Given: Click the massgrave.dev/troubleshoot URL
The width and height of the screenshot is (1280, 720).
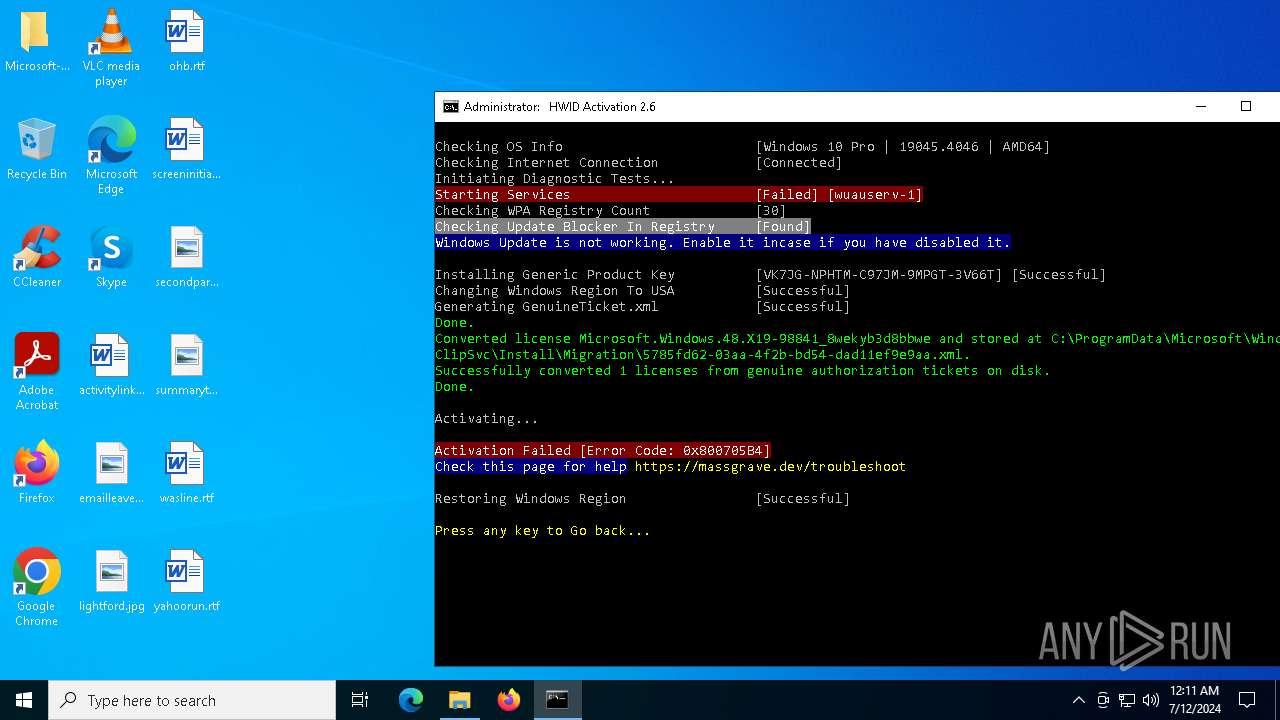Looking at the screenshot, I should click(x=770, y=467).
